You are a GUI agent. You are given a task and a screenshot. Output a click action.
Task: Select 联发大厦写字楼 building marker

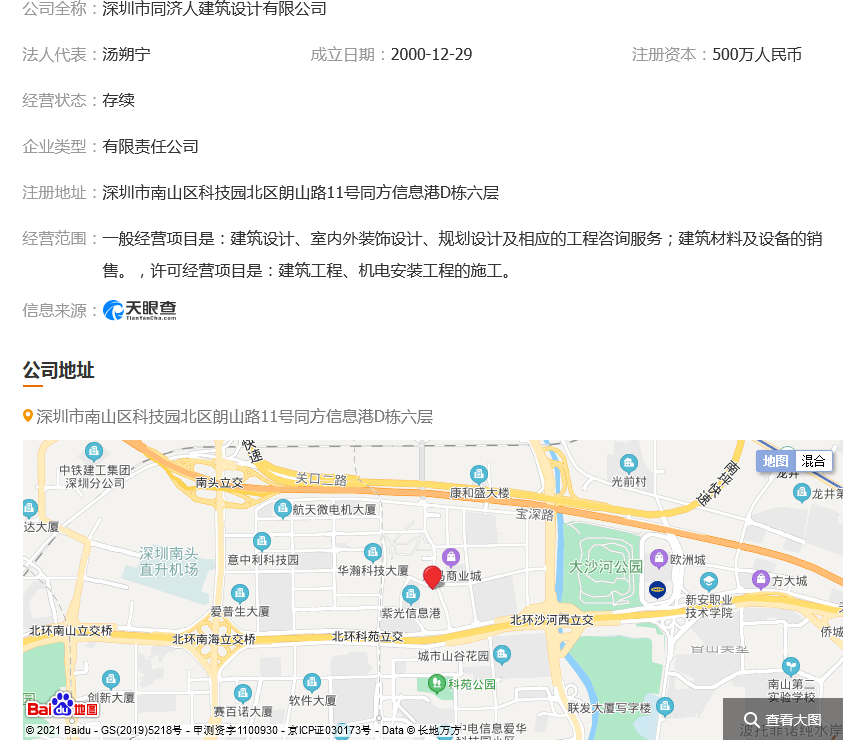click(x=665, y=707)
